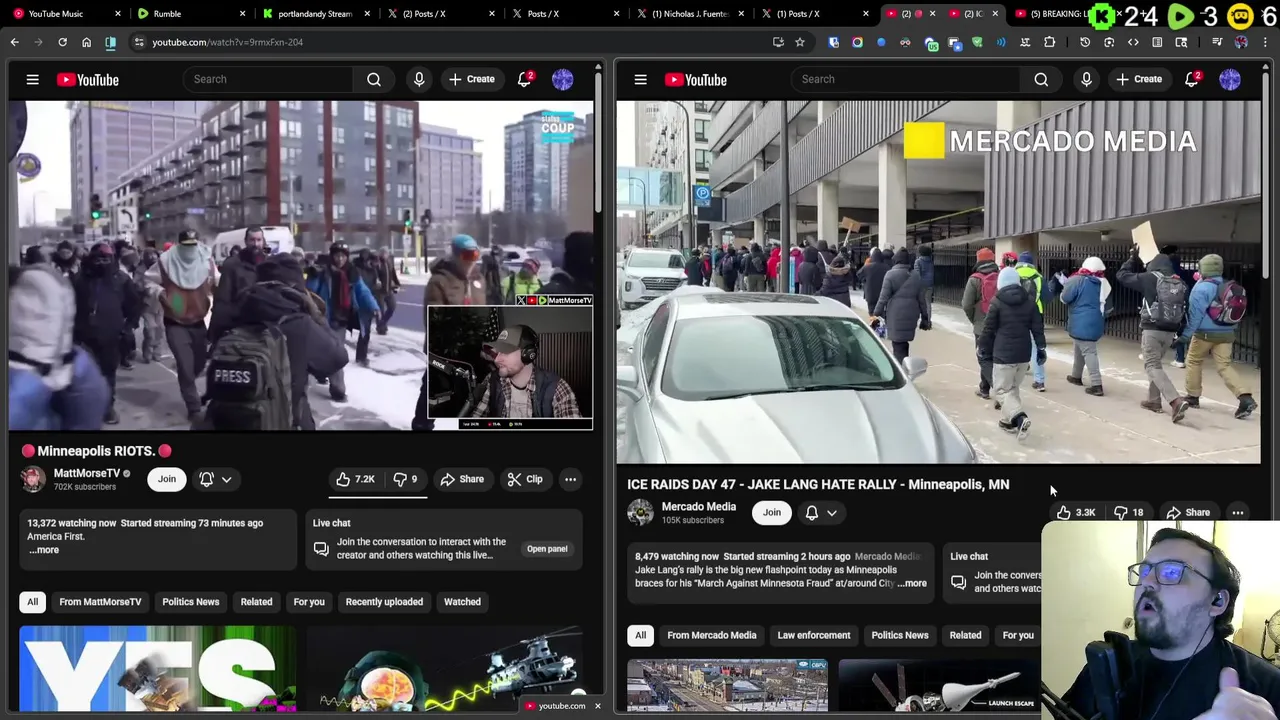
Task: Select From Mercado Media filter chip
Action: tap(711, 635)
